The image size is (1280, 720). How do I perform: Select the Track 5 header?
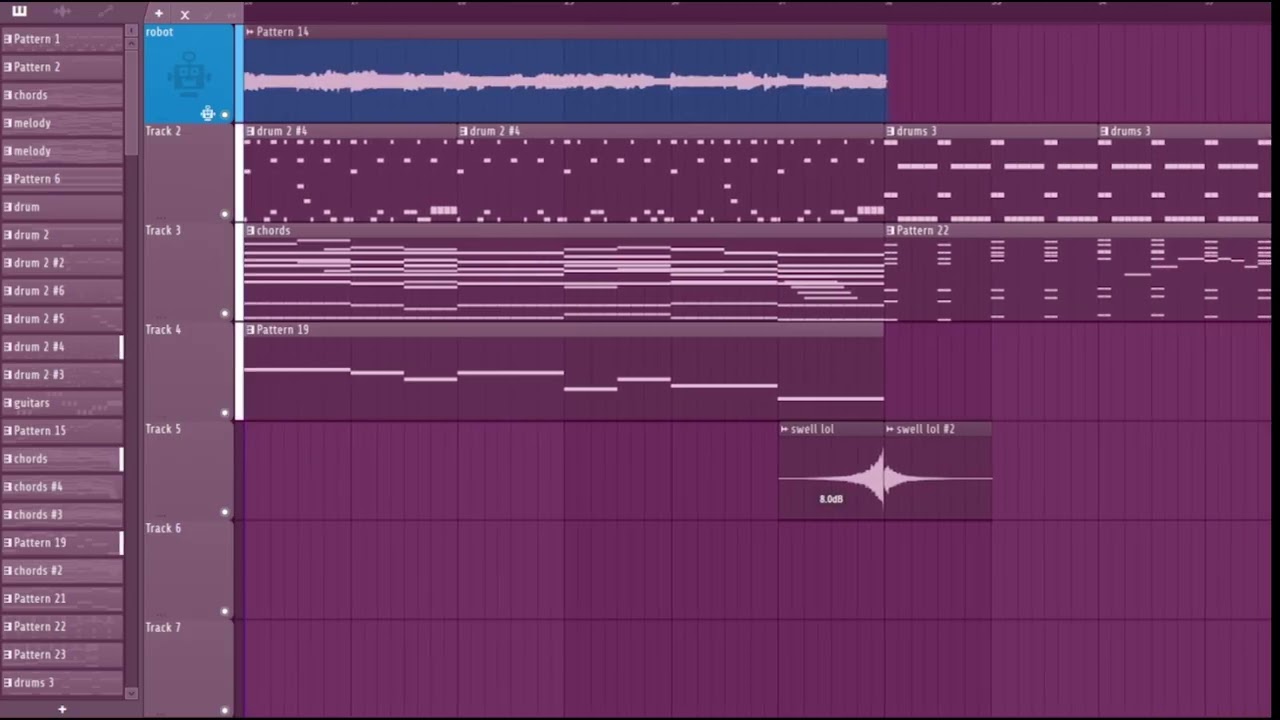point(188,470)
